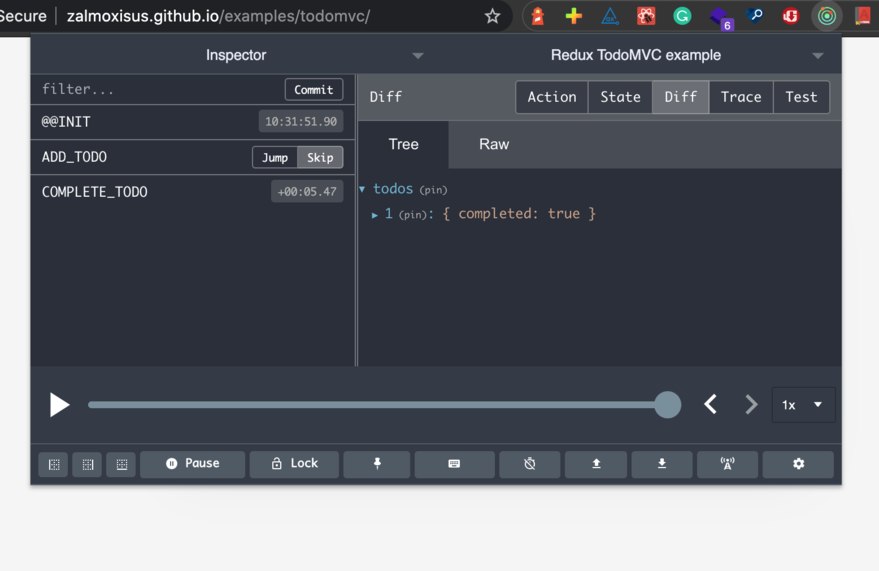Click the pin icon to persist state

[x=377, y=464]
